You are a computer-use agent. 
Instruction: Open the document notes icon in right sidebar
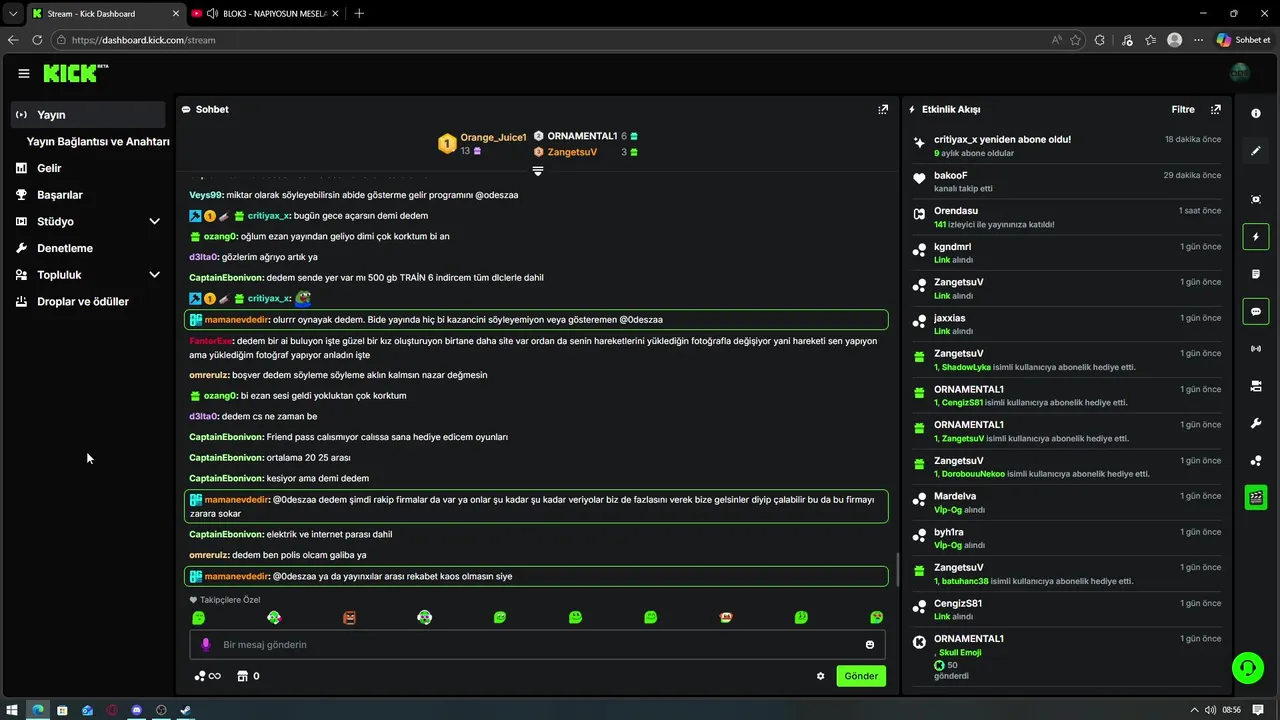1256,274
